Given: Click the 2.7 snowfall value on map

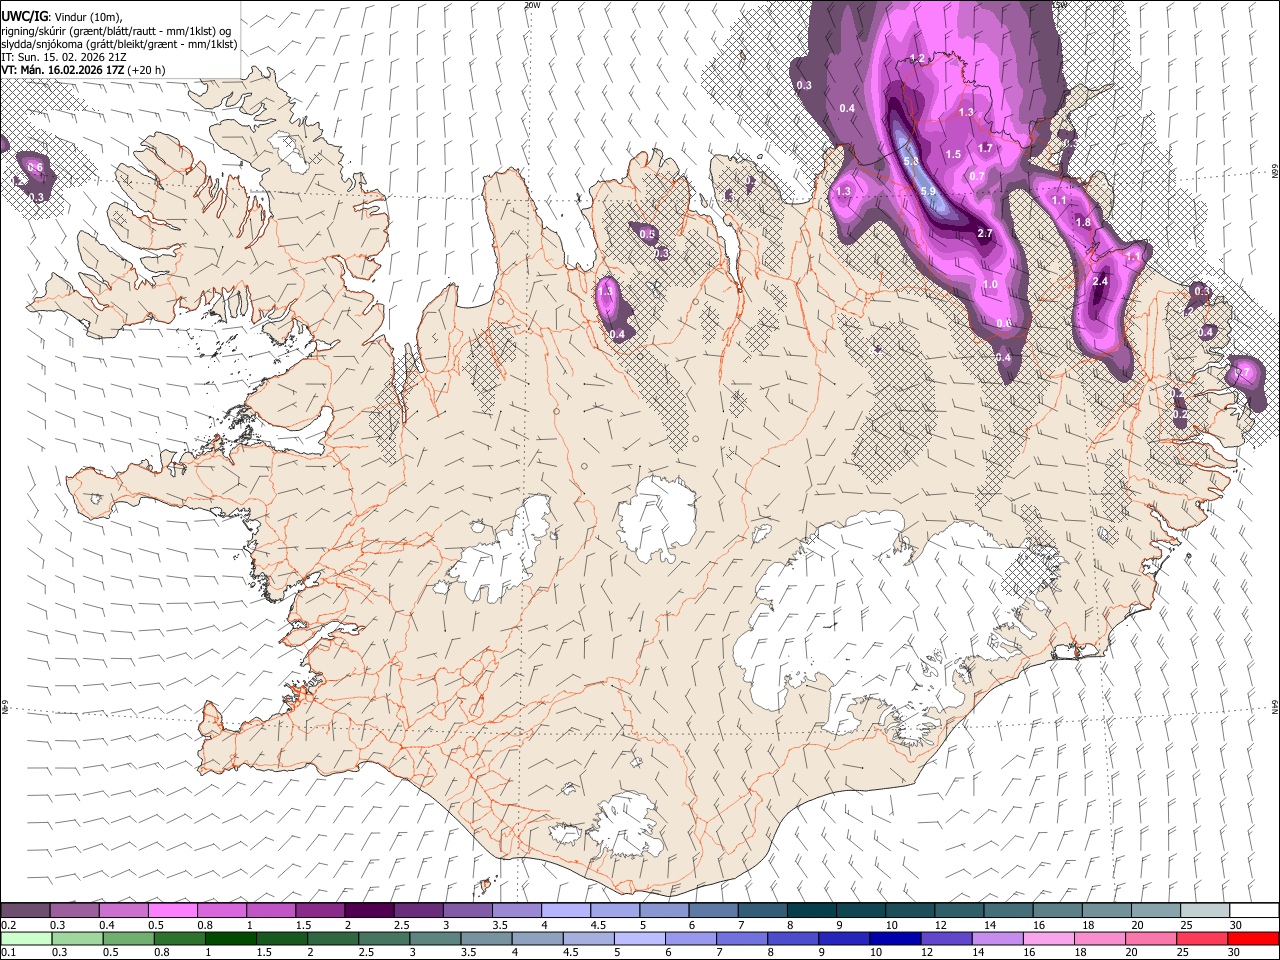Looking at the screenshot, I should click(984, 233).
